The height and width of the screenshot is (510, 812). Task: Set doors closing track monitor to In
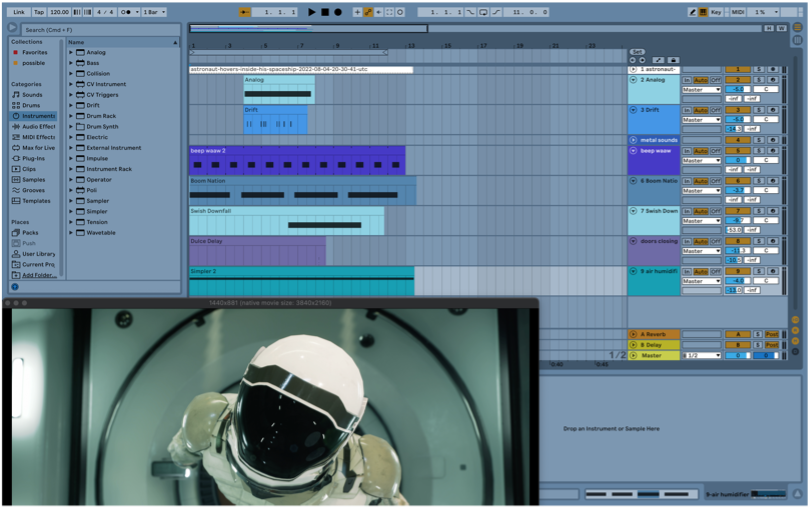point(687,241)
